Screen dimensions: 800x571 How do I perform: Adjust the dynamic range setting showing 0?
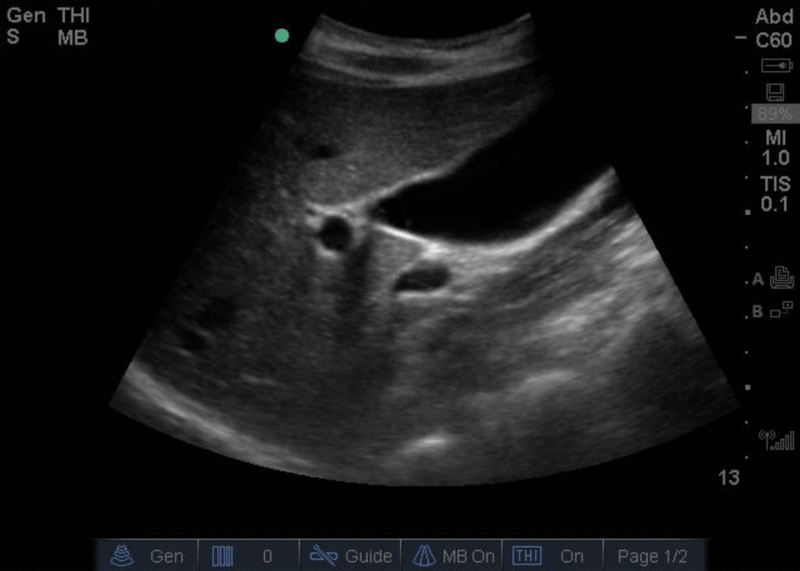pos(248,555)
